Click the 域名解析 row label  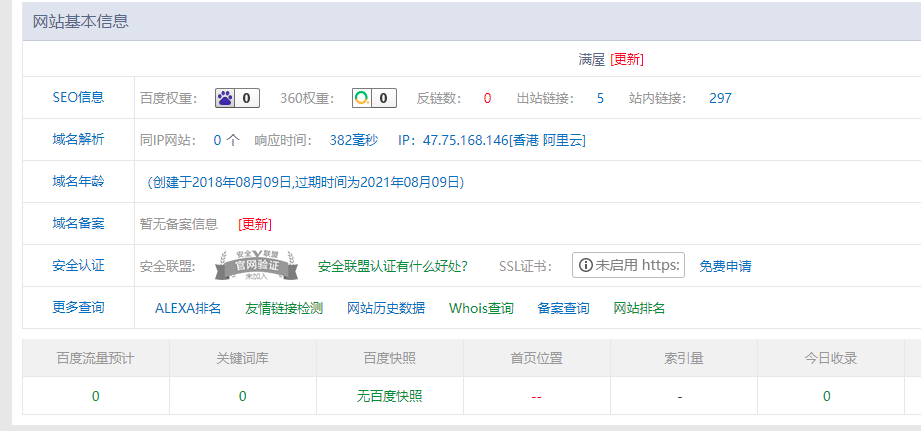point(78,139)
